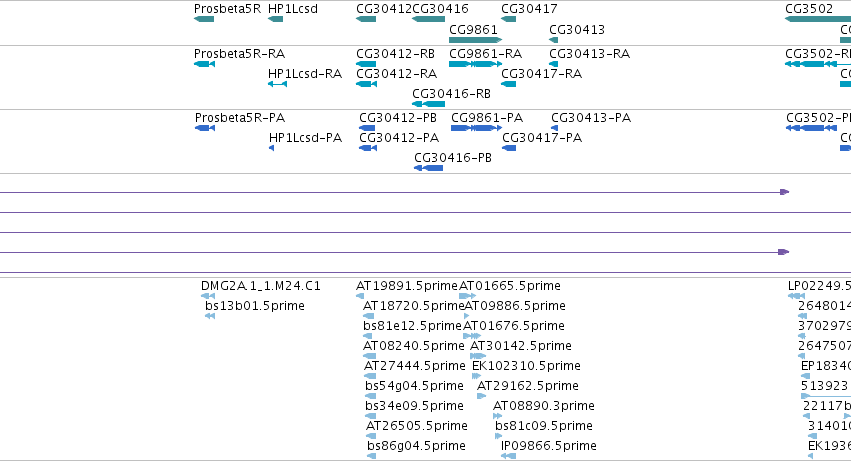The width and height of the screenshot is (851, 461).
Task: Choose EST label bs54g04.5prime
Action: 415,386
